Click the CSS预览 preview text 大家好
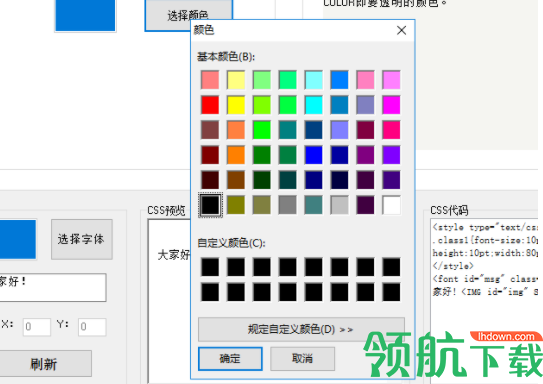The height and width of the screenshot is (384, 543). 174,255
